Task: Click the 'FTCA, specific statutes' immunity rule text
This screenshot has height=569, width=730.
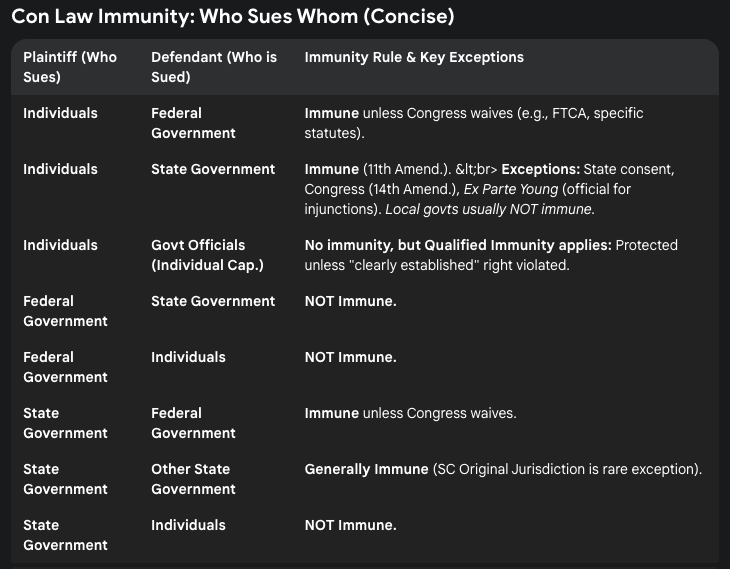Action: click(473, 123)
